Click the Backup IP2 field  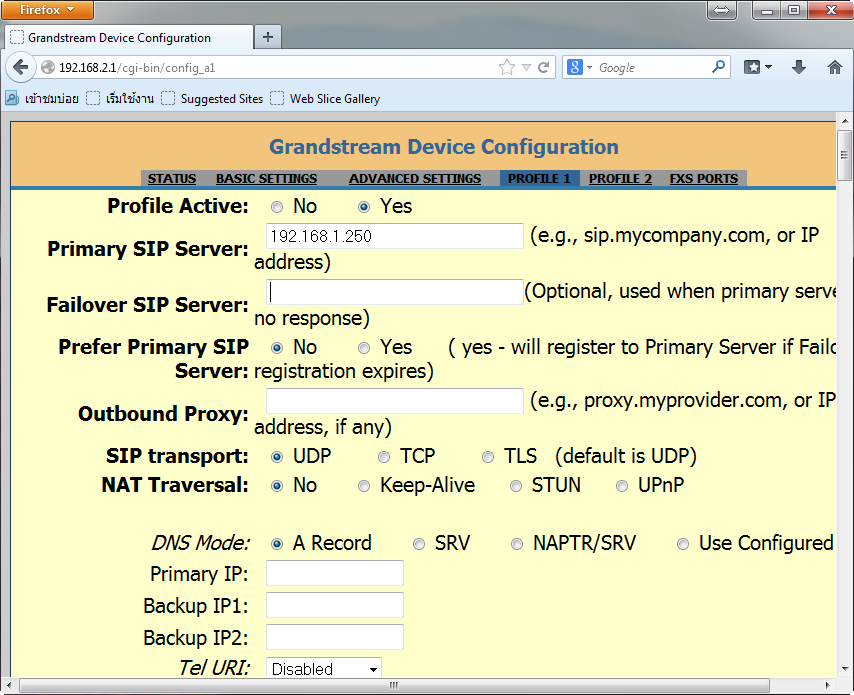click(x=335, y=637)
